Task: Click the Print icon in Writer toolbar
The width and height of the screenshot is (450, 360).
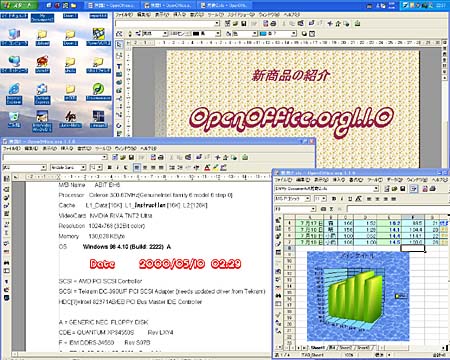Action: coord(161,157)
